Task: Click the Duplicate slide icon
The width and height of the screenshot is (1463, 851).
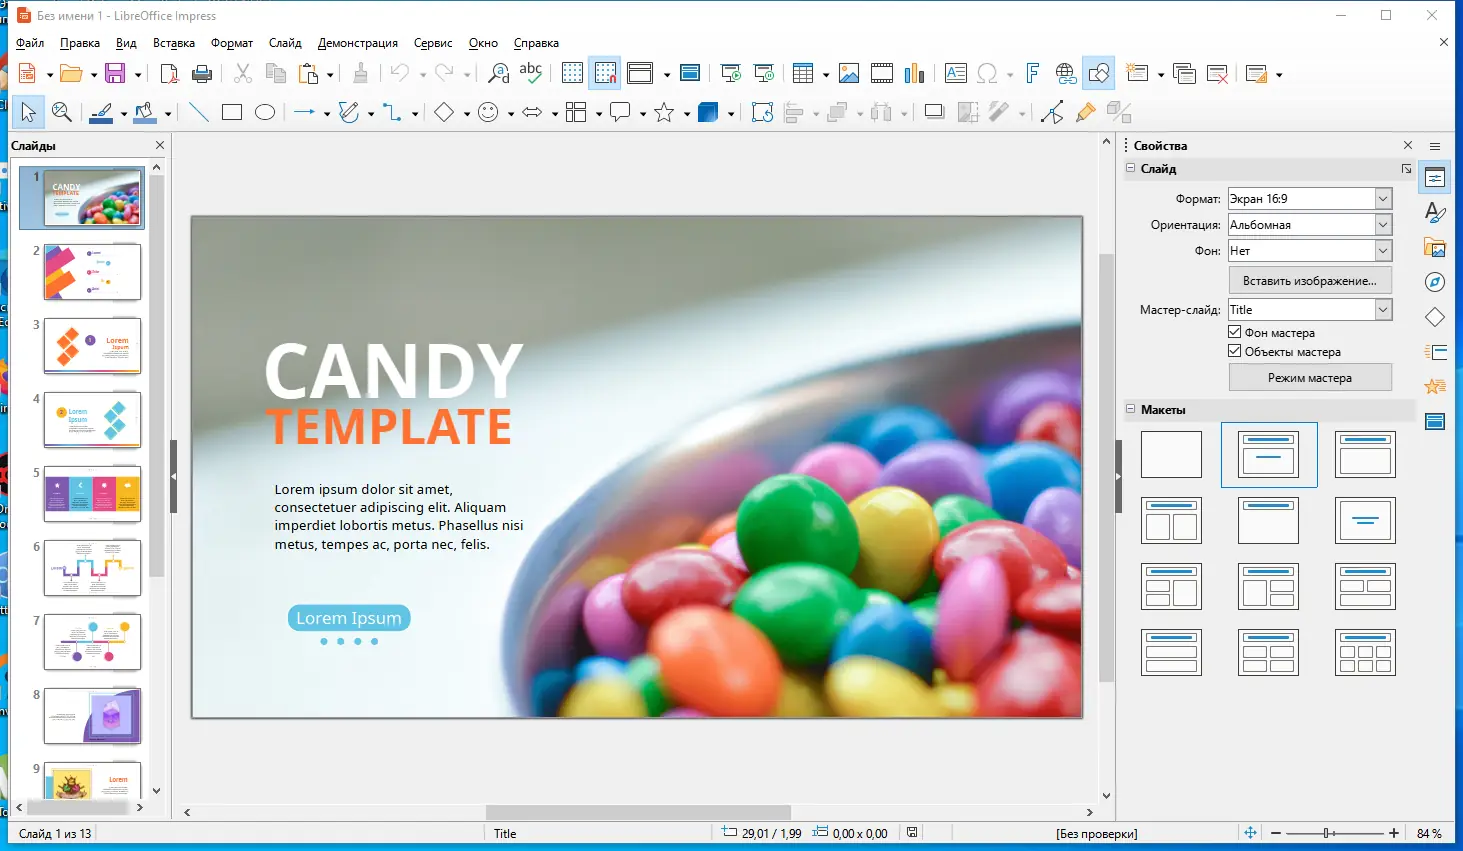Action: click(x=1185, y=73)
